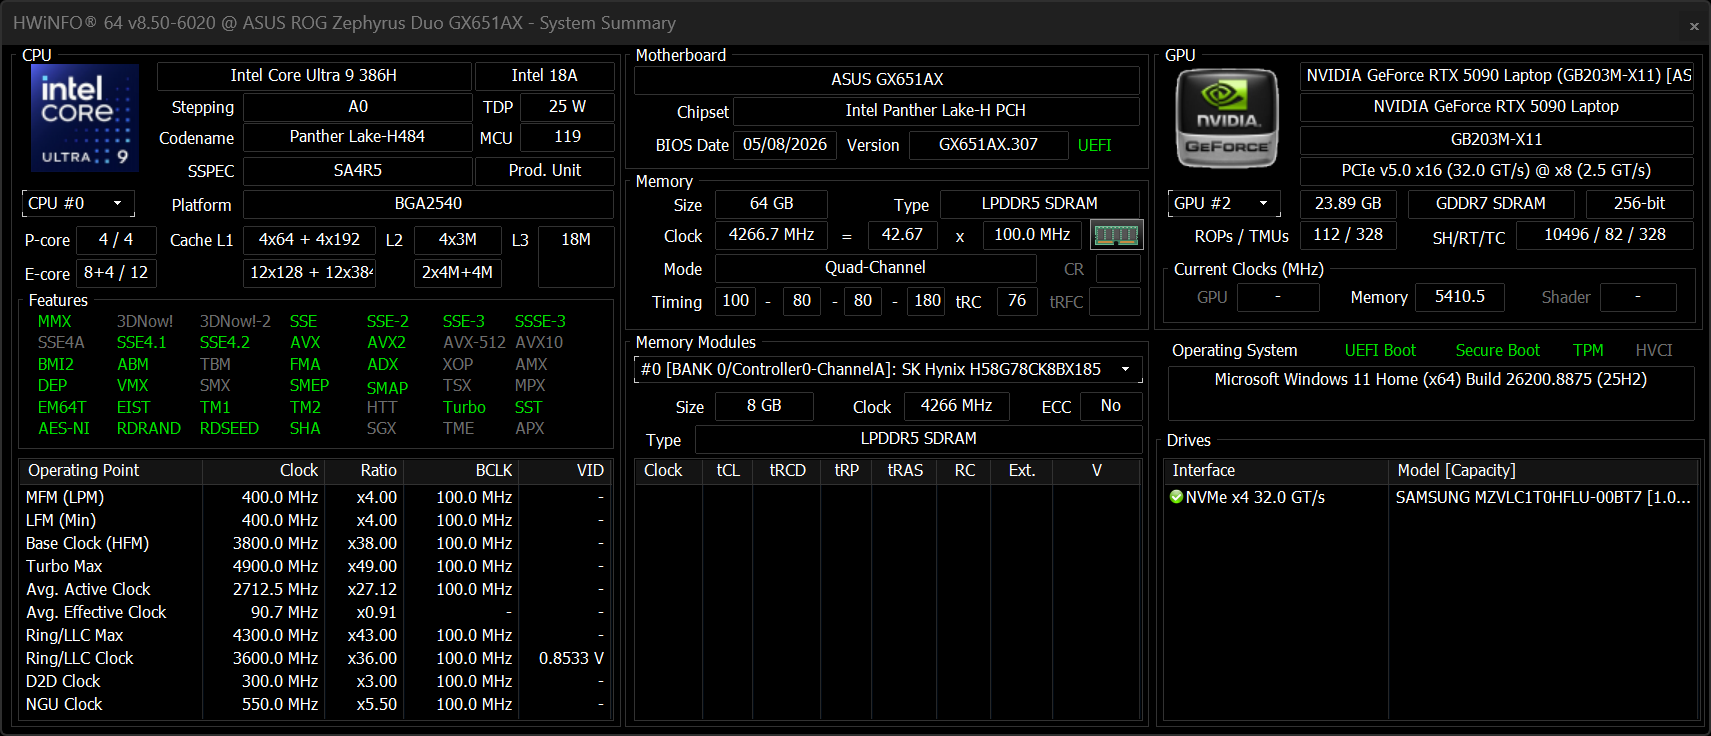The image size is (1711, 736).
Task: Click the Codename Panther Lake-H484 field
Action: tap(358, 137)
